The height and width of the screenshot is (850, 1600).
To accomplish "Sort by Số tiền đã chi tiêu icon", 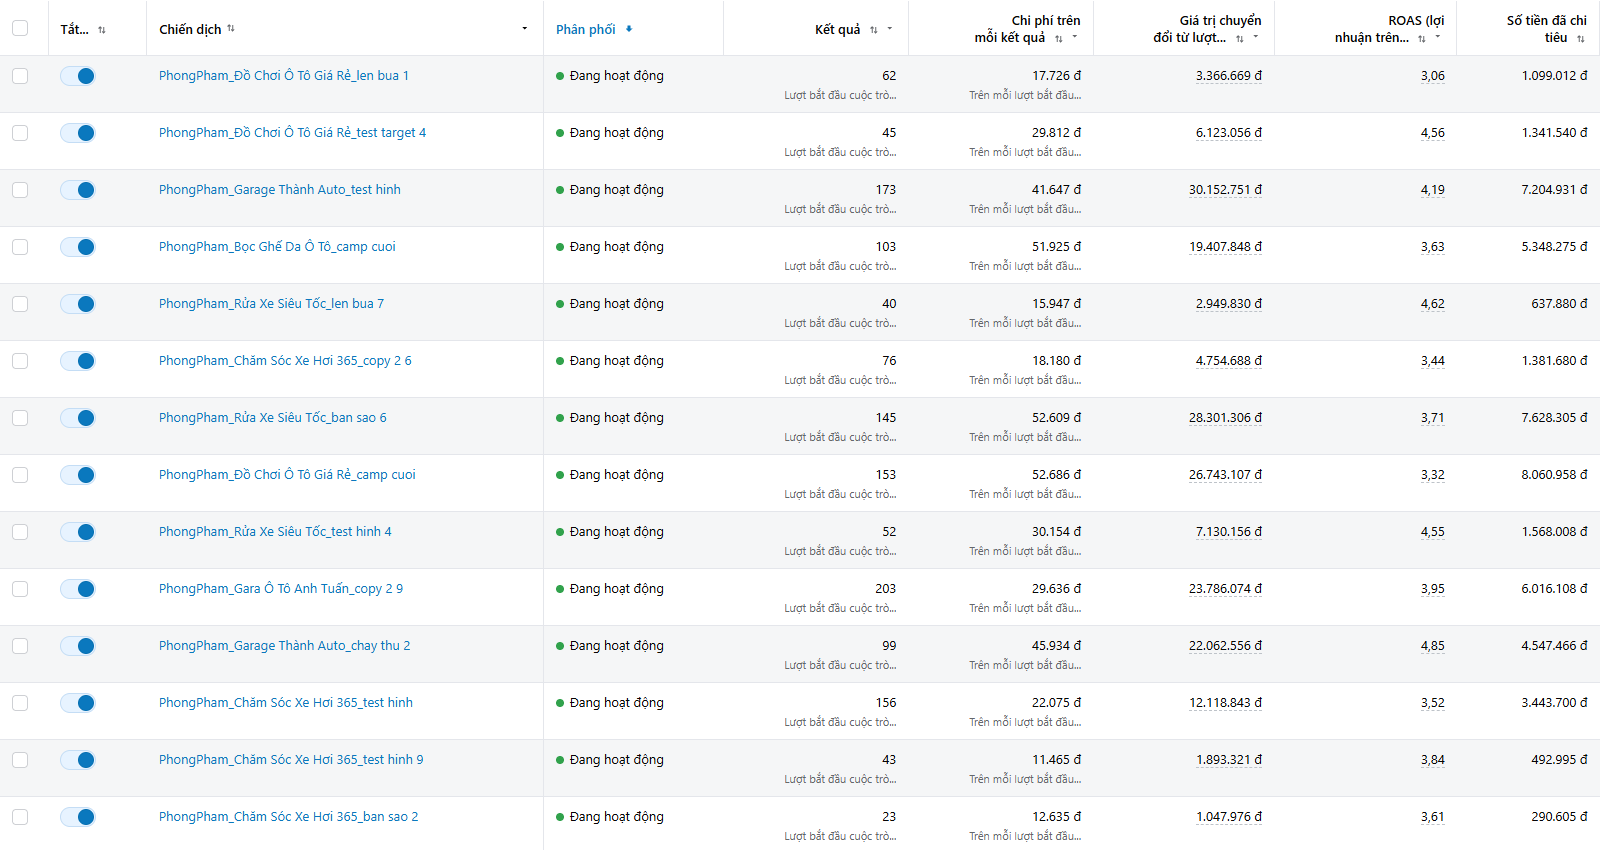I will pyautogui.click(x=1581, y=38).
